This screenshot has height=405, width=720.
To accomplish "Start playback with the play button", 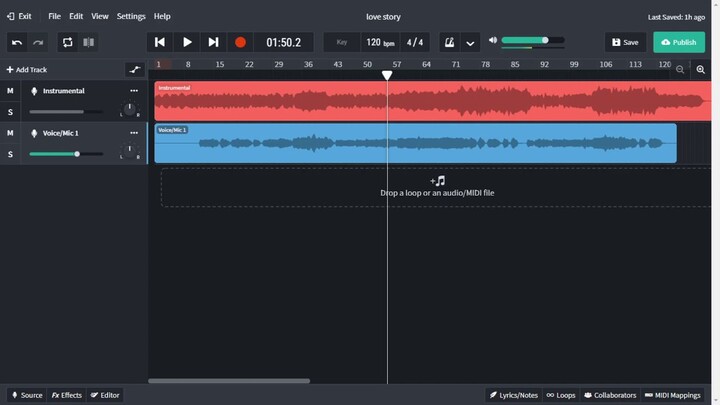I will click(x=187, y=42).
